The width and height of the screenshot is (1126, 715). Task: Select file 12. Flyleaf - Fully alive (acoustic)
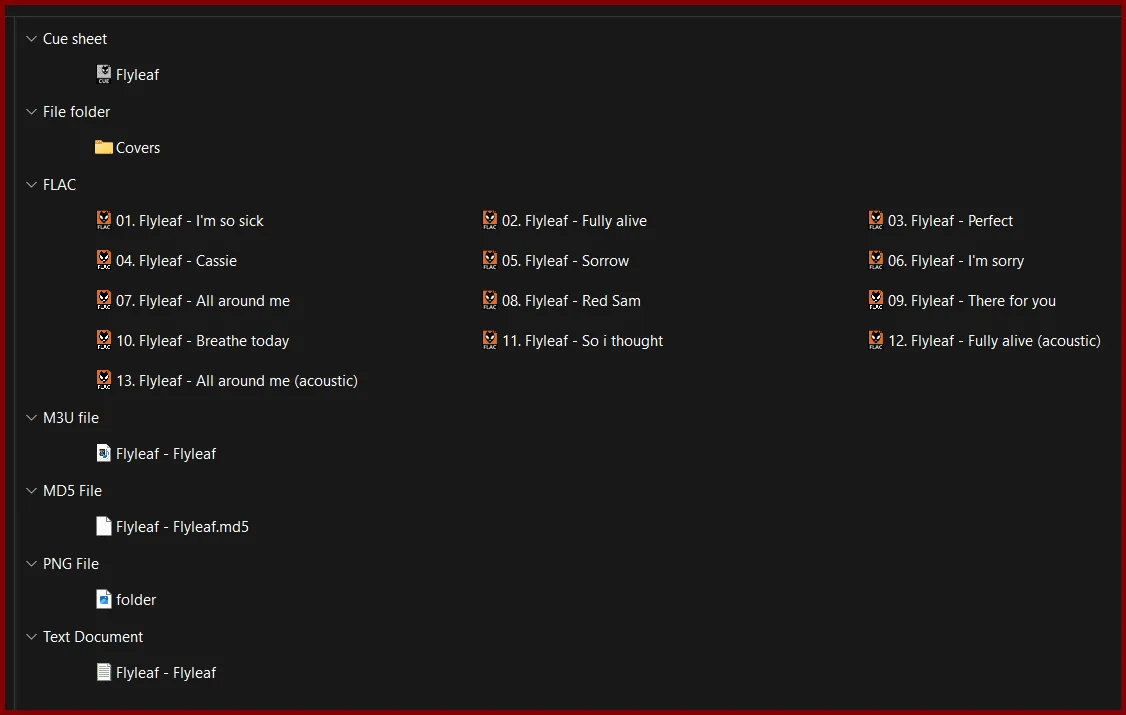click(994, 341)
